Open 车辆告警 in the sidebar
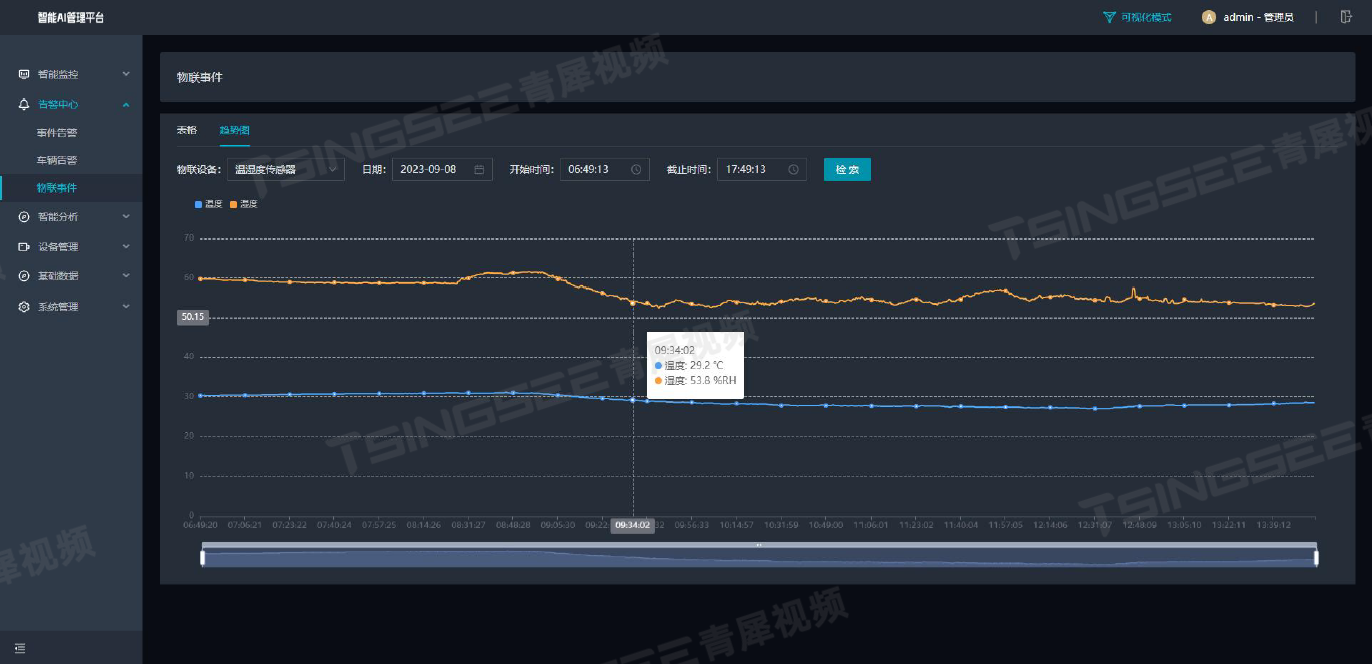The height and width of the screenshot is (664, 1372). pos(57,160)
